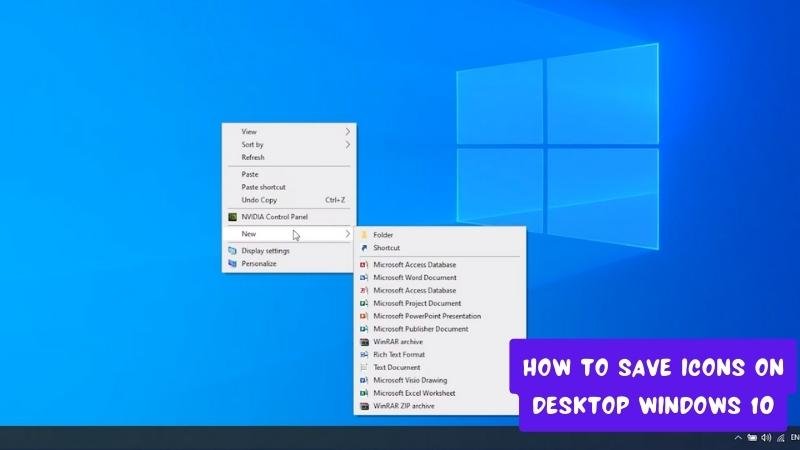
Task: Choose Refresh from the desktop context menu
Action: [289, 157]
